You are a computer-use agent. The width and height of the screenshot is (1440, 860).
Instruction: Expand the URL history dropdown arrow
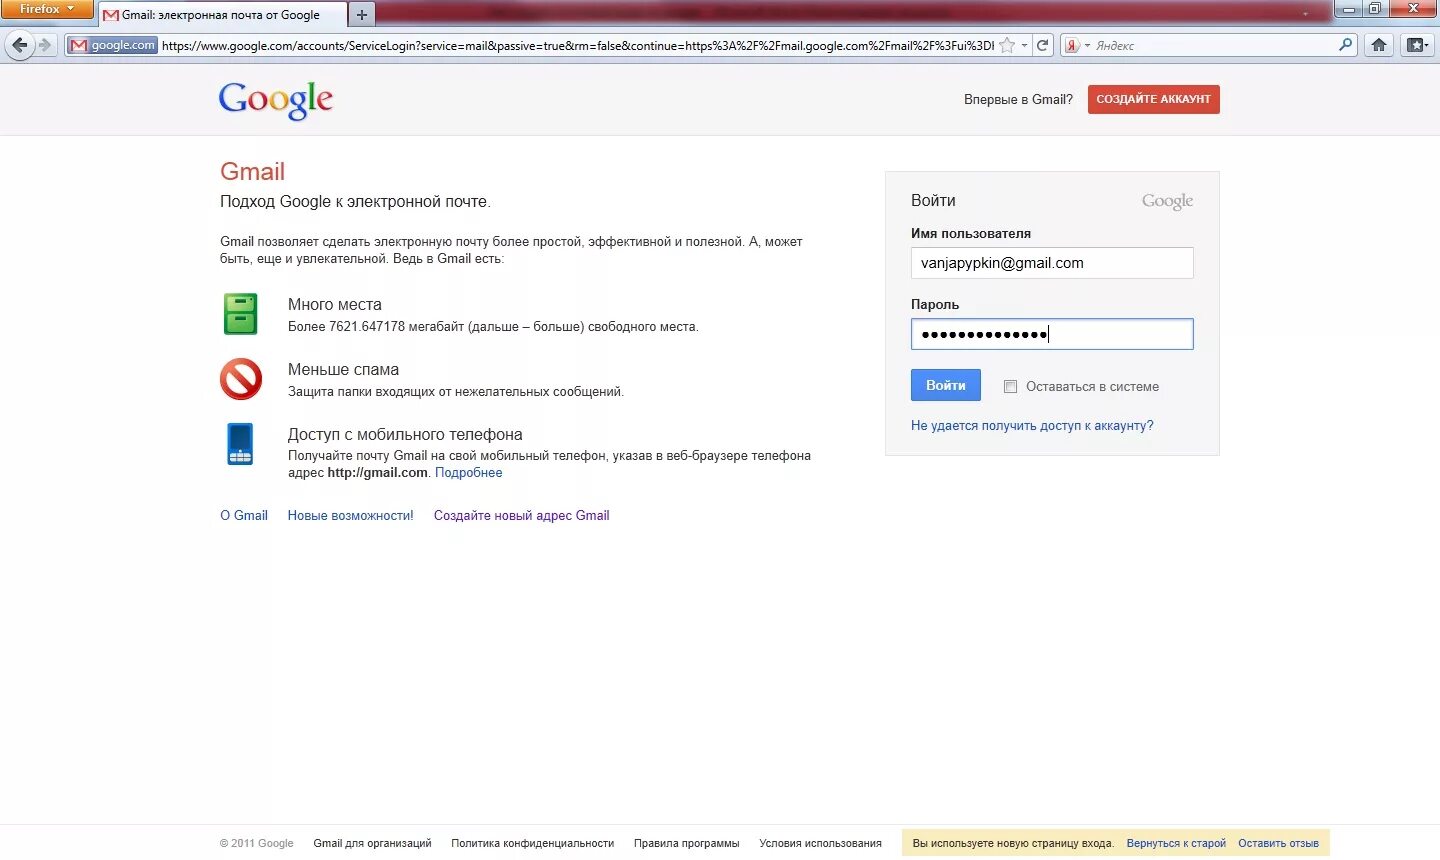tap(1024, 45)
